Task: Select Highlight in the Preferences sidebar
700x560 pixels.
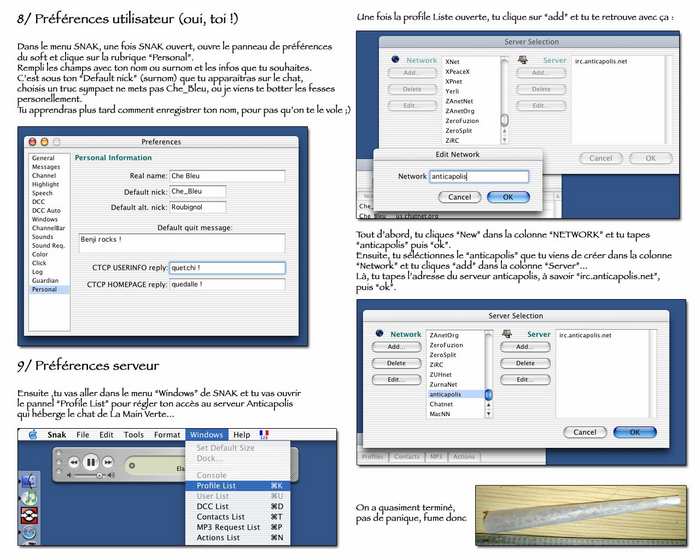Action: point(46,184)
